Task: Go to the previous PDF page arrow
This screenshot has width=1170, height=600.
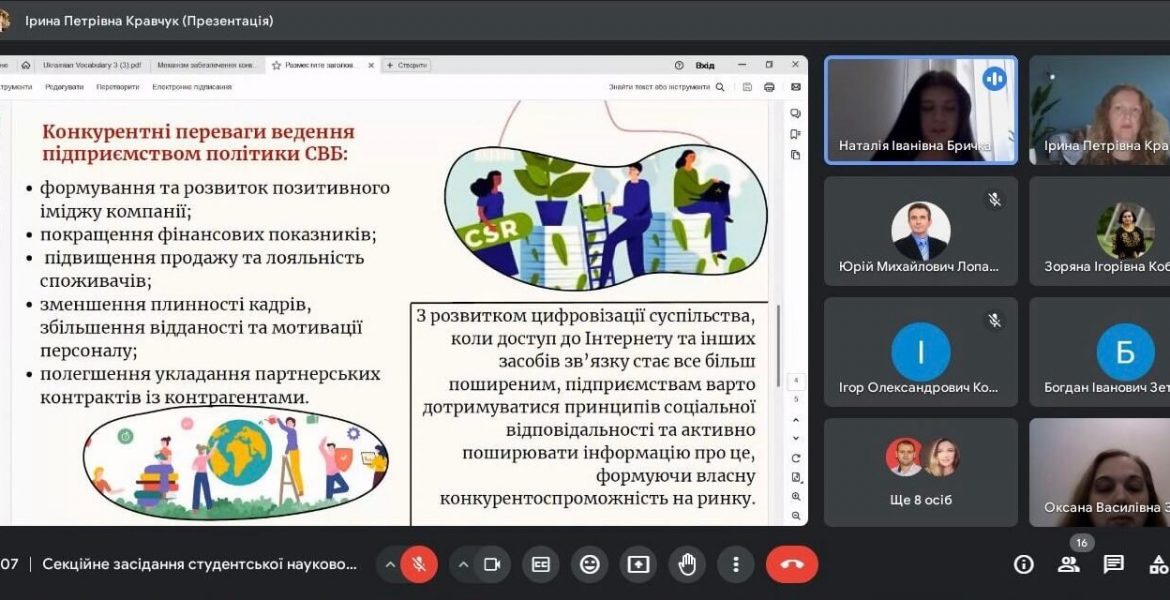Action: click(795, 419)
